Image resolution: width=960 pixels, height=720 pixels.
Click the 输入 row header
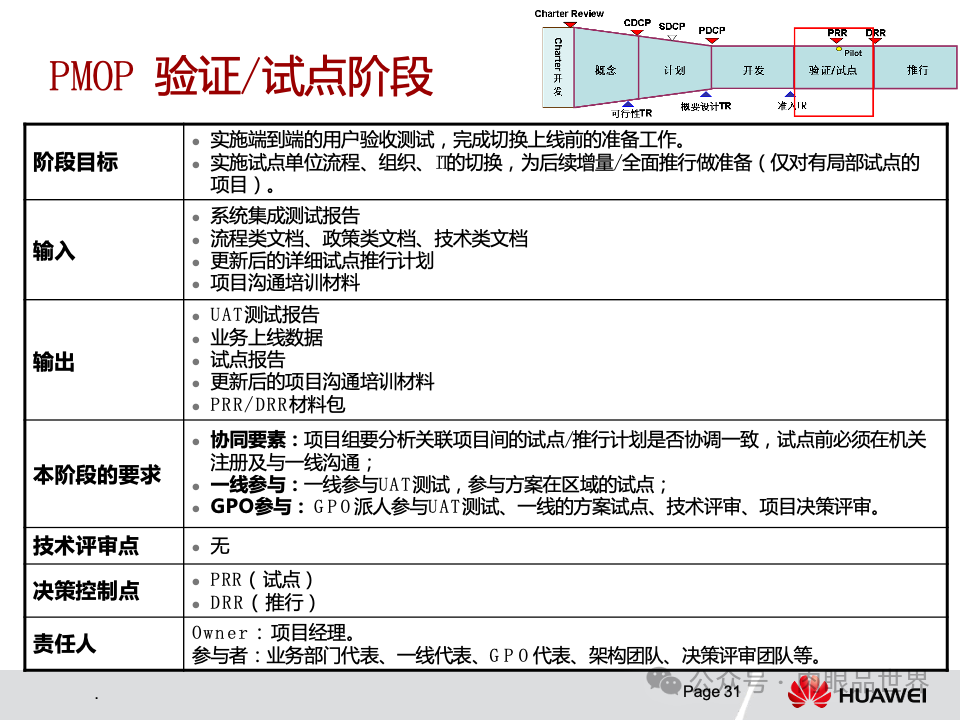54,250
